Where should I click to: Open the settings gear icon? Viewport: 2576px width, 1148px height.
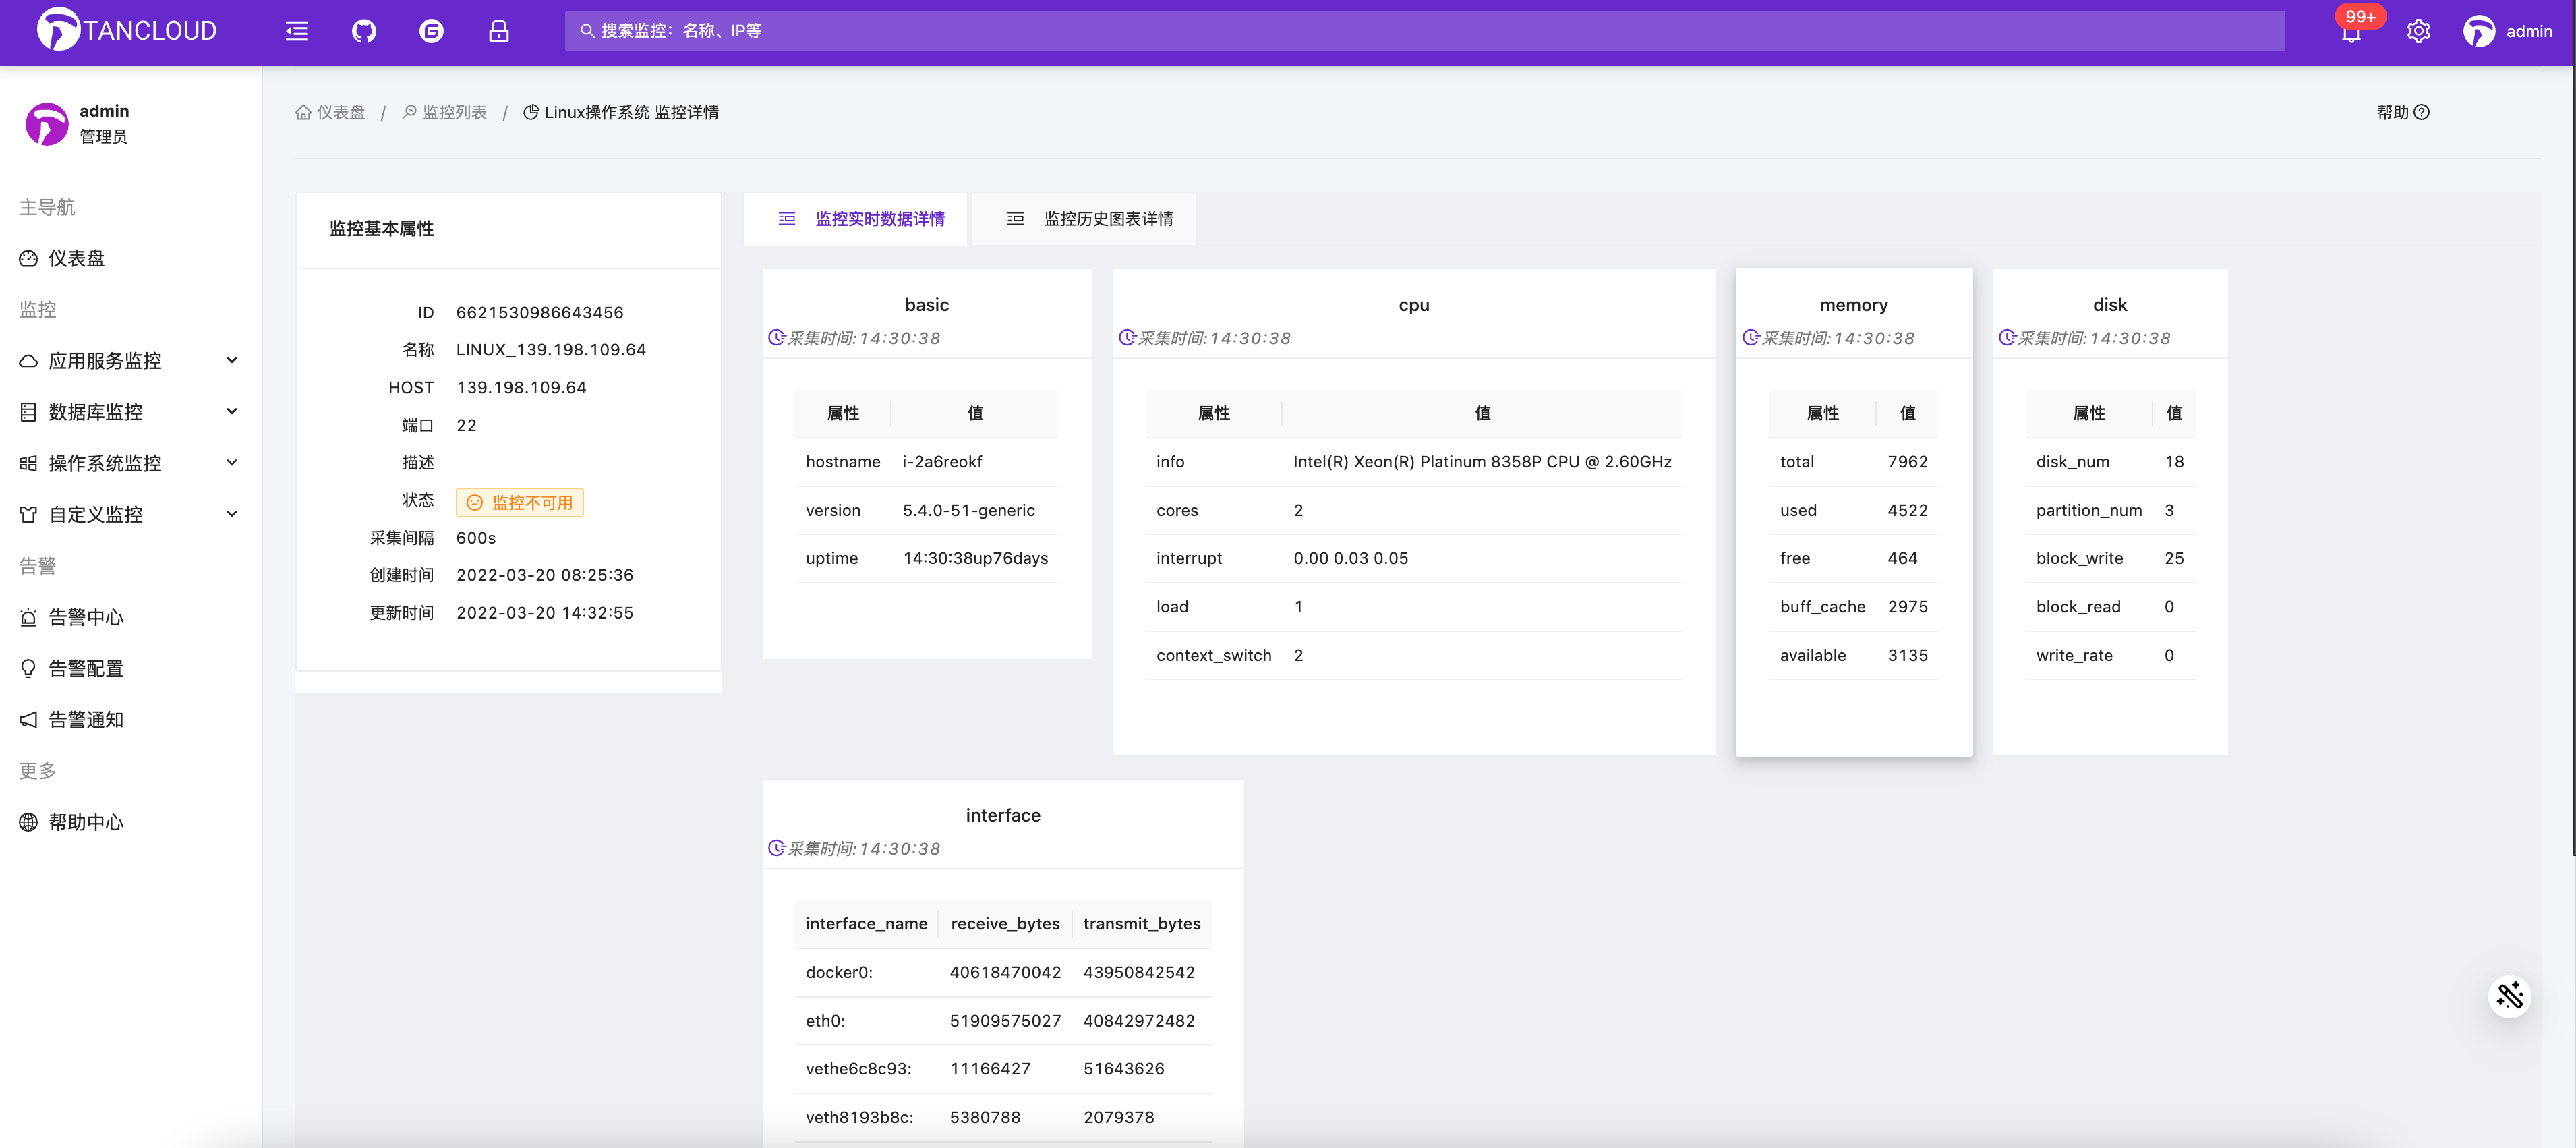tap(2418, 31)
